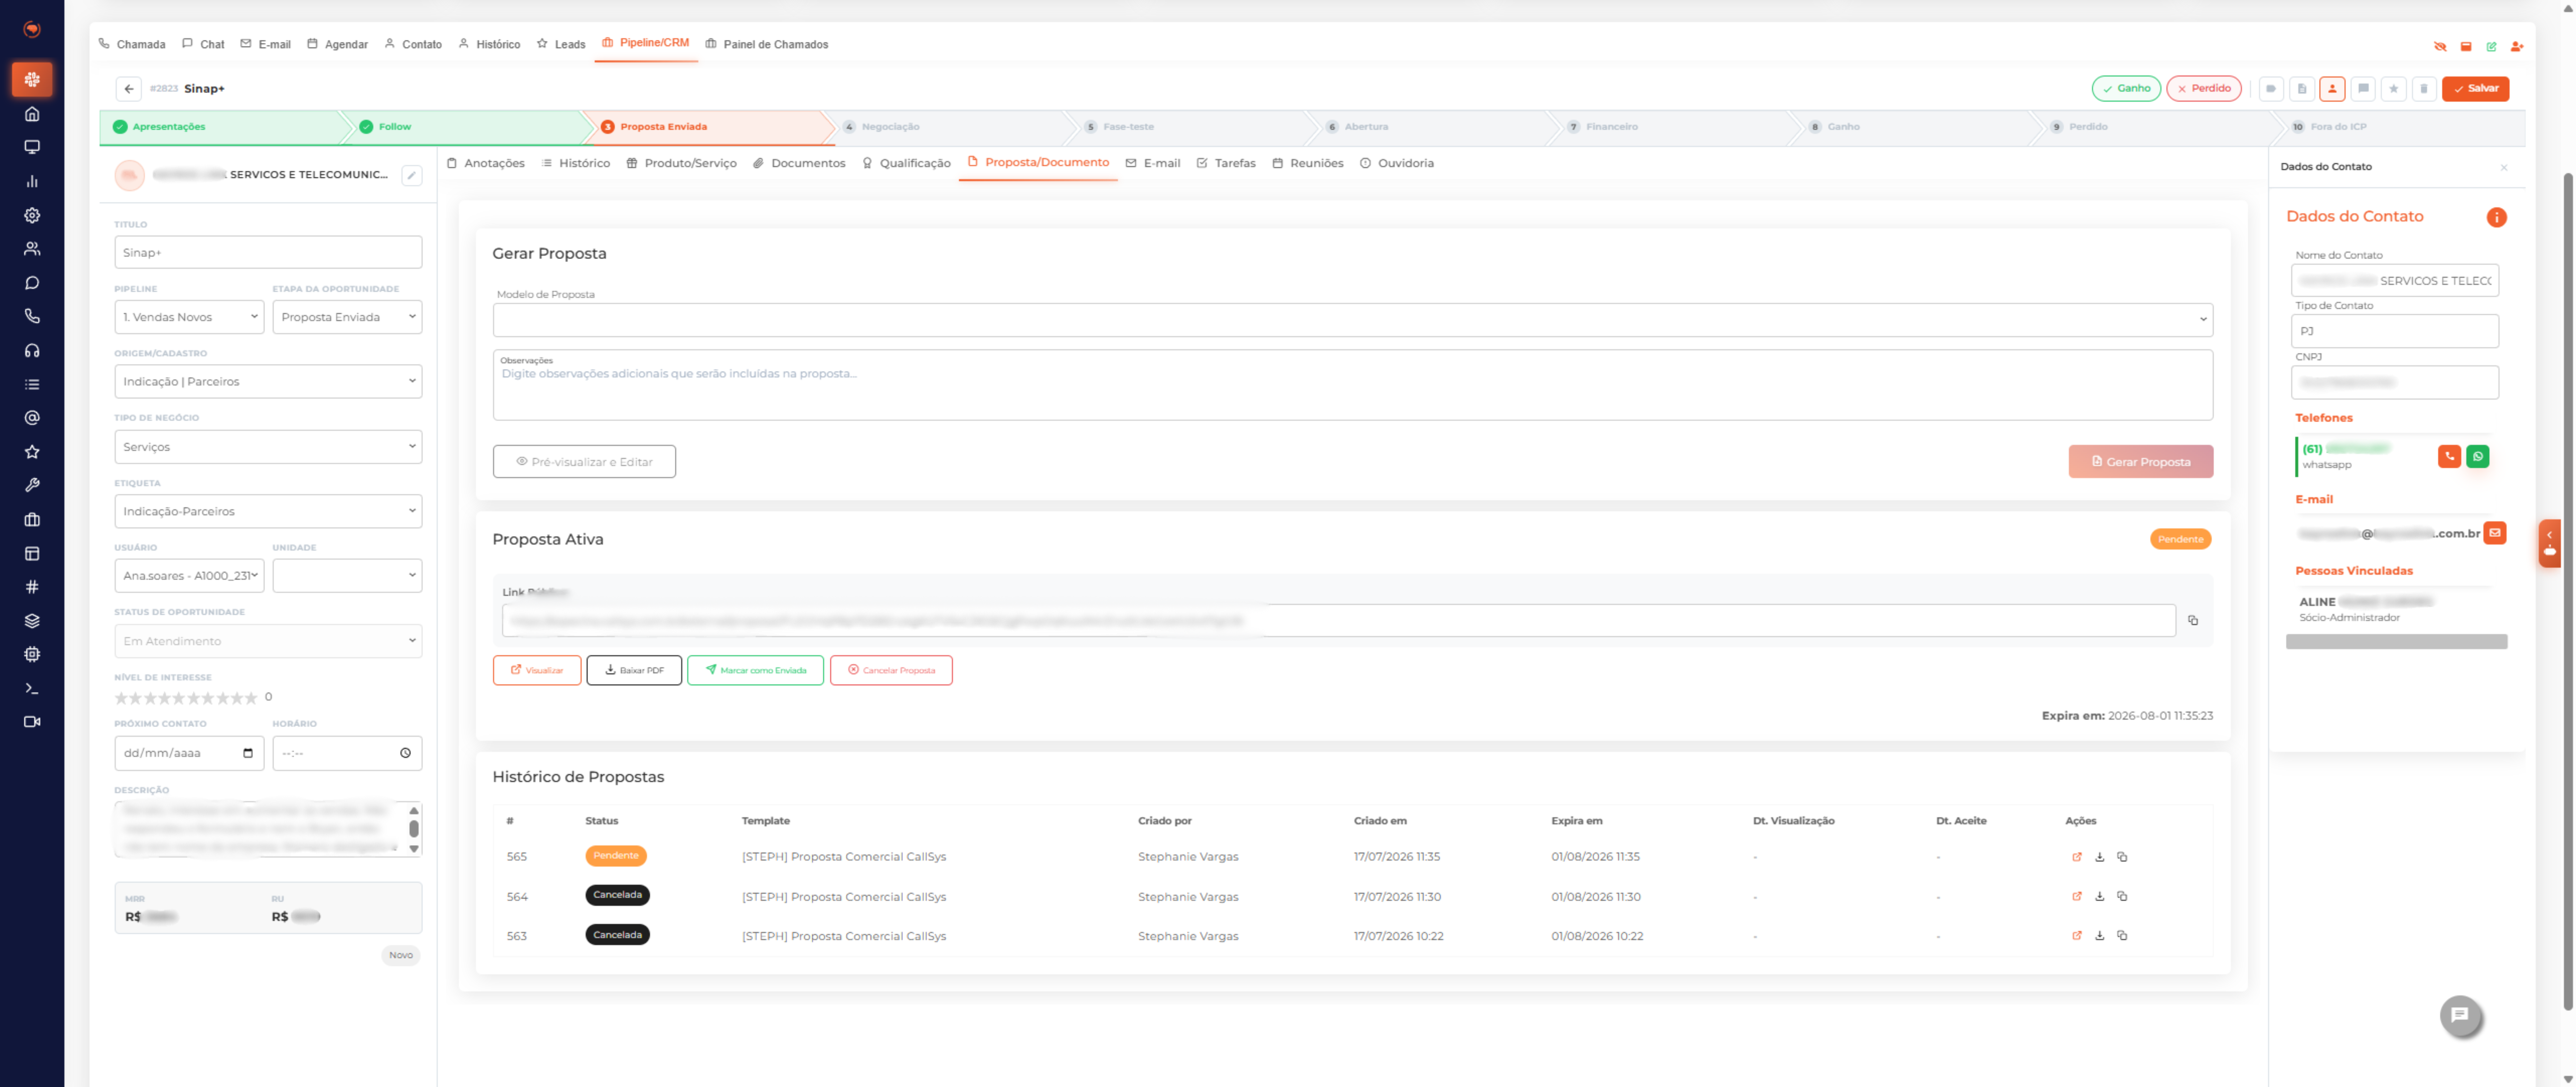Open floating chat bubble bottom right
The image size is (2576, 1087).
[x=2460, y=1016]
